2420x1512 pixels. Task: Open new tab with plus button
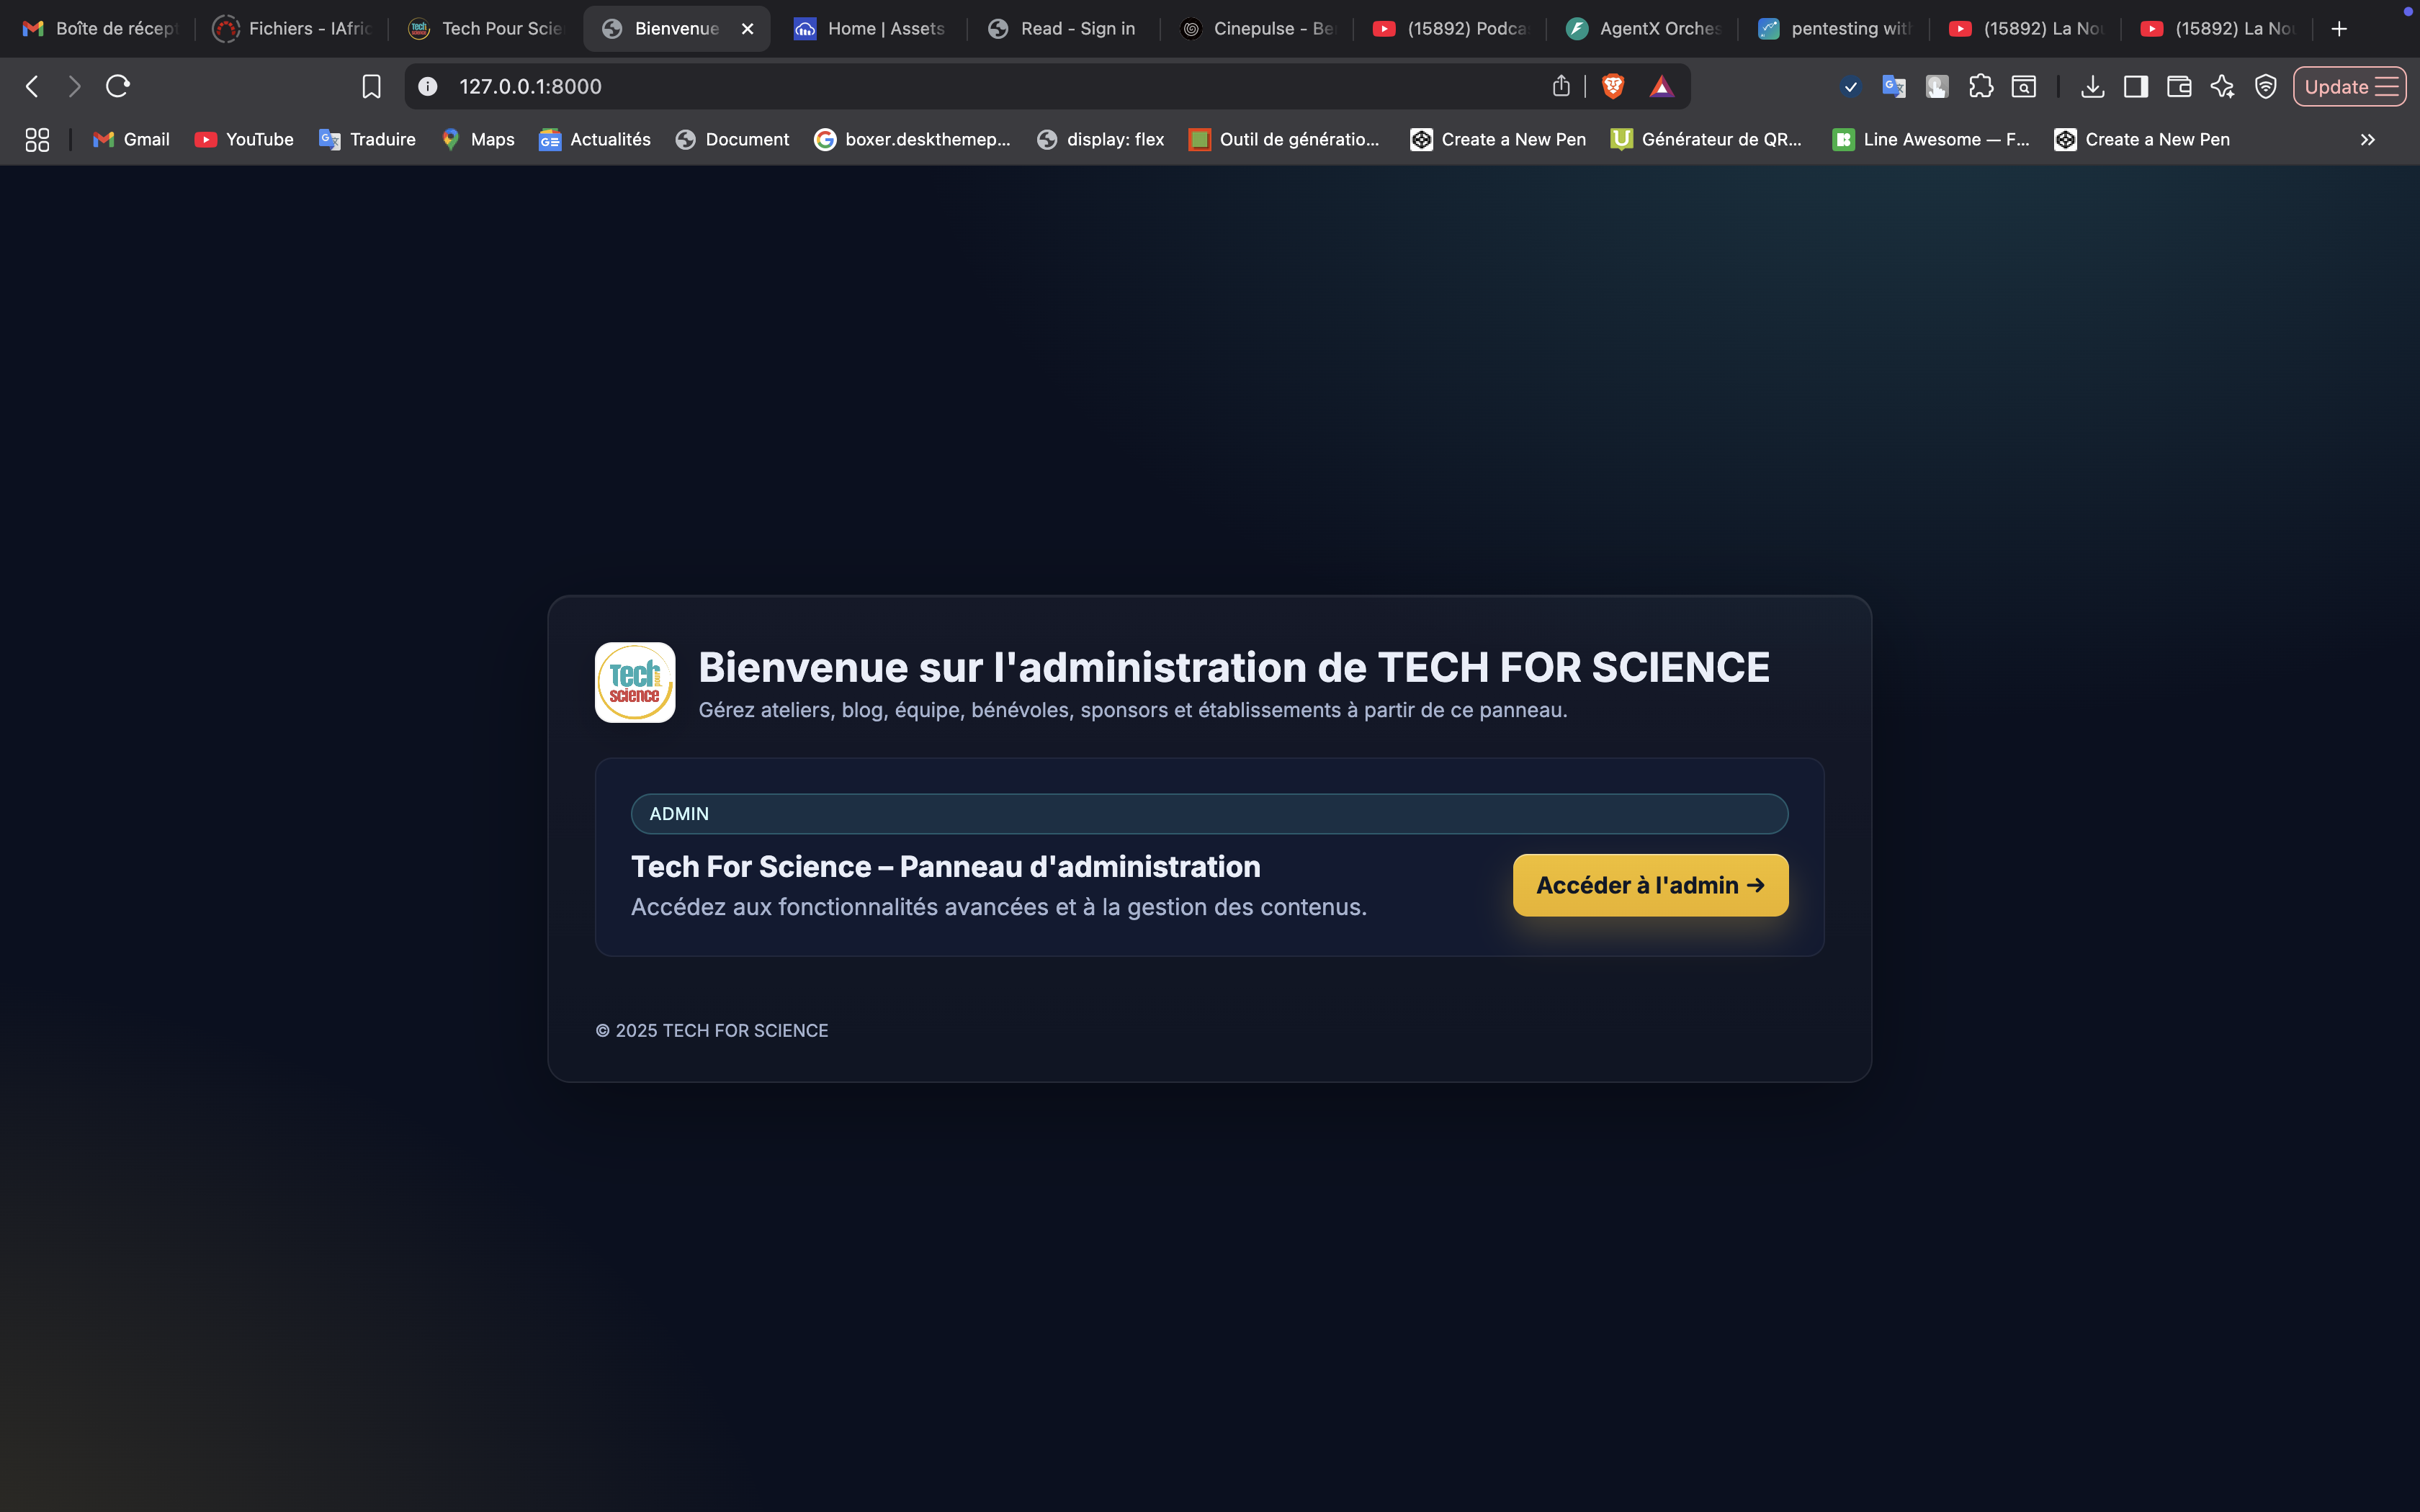coord(2339,29)
